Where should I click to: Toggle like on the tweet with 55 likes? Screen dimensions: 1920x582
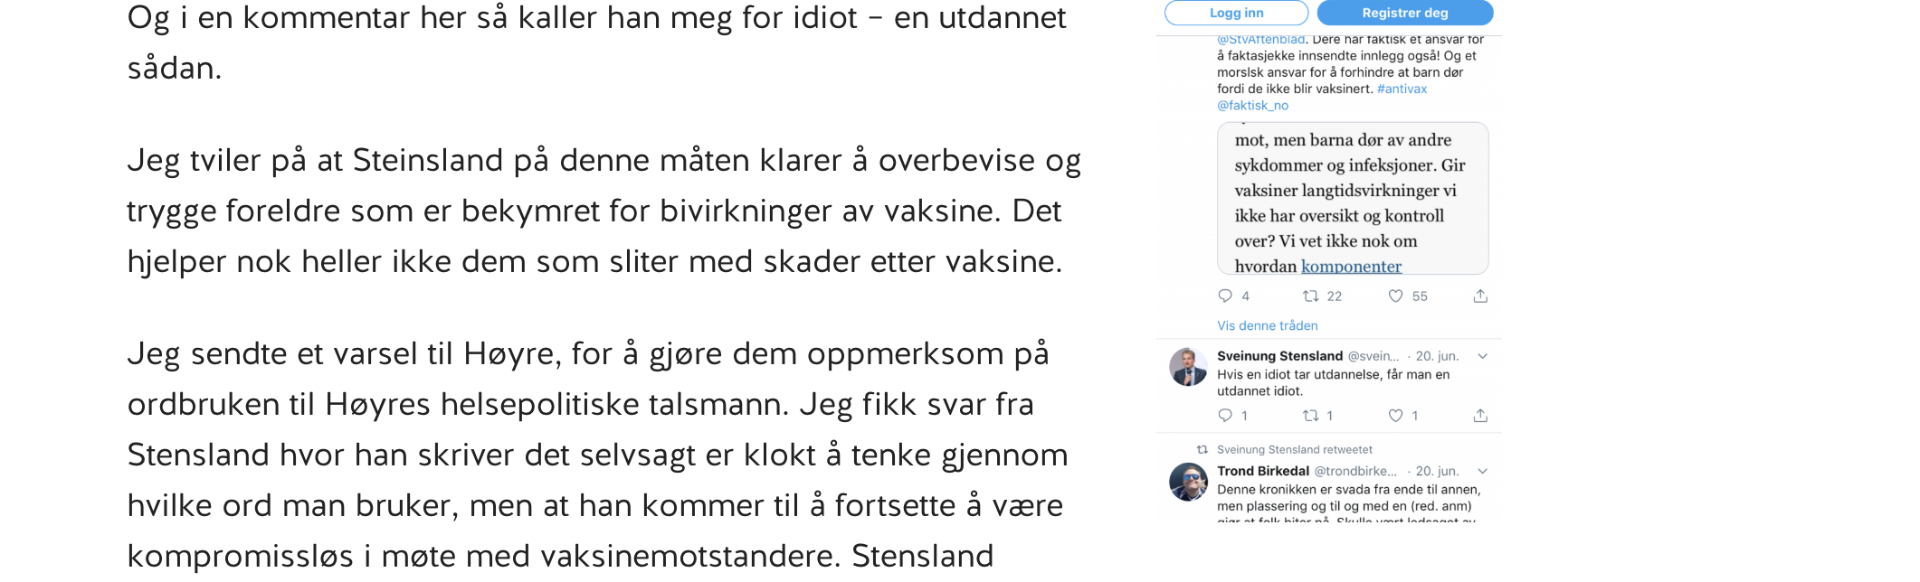1394,295
